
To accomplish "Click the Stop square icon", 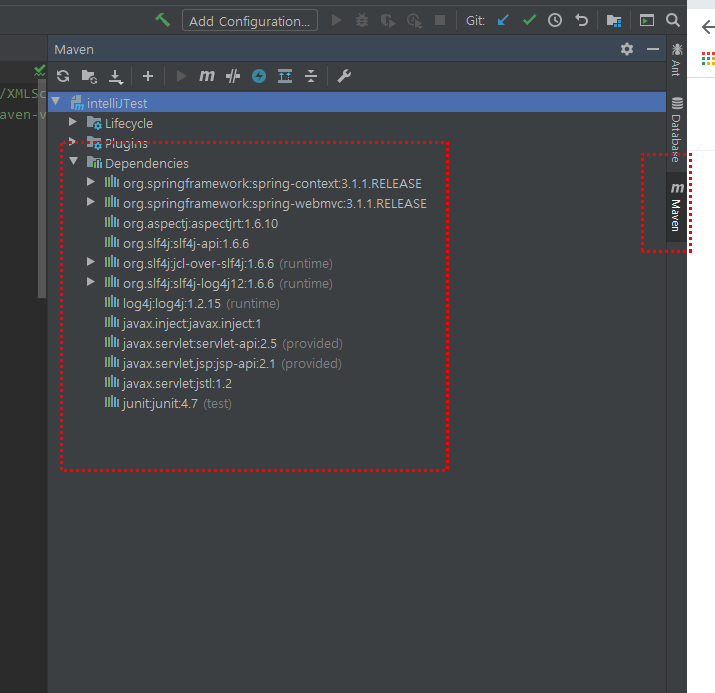I will pos(440,20).
